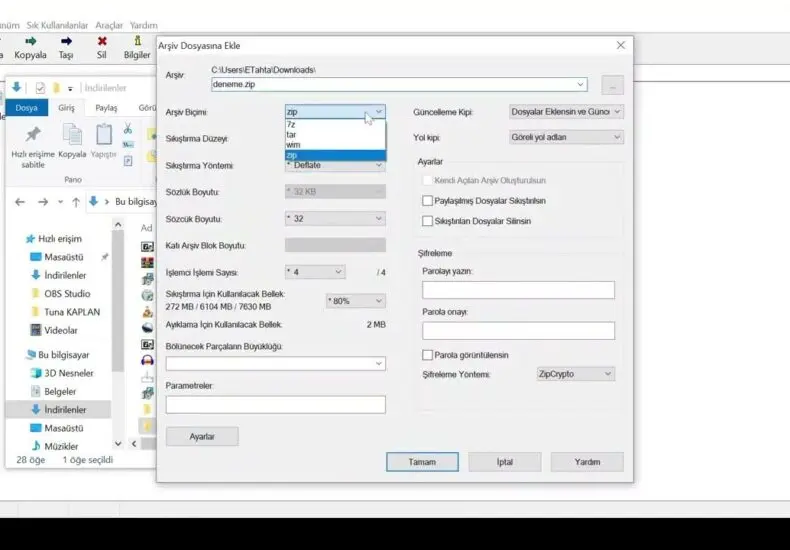Choose wim in the Arşiv Biçimi list
This screenshot has height=550, width=790.
[335, 145]
